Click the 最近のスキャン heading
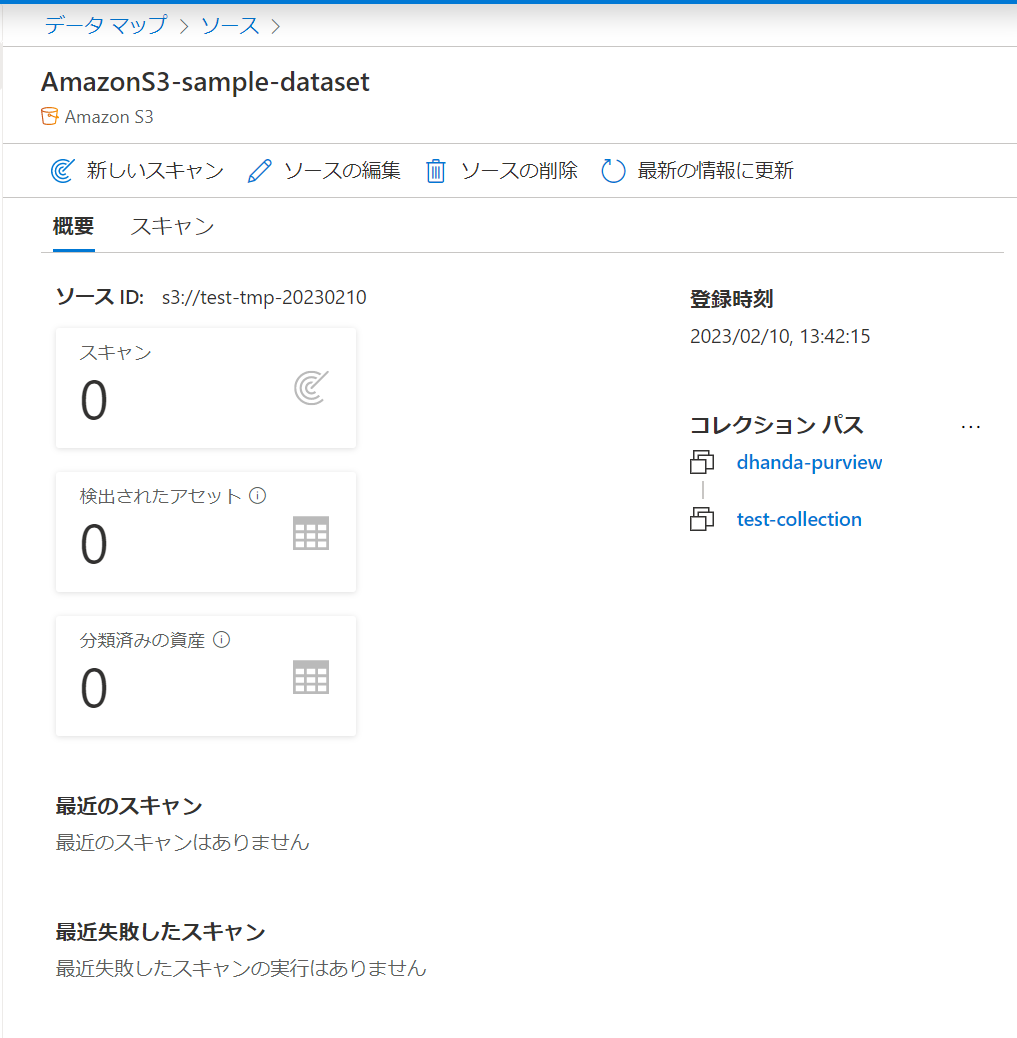 [x=129, y=806]
